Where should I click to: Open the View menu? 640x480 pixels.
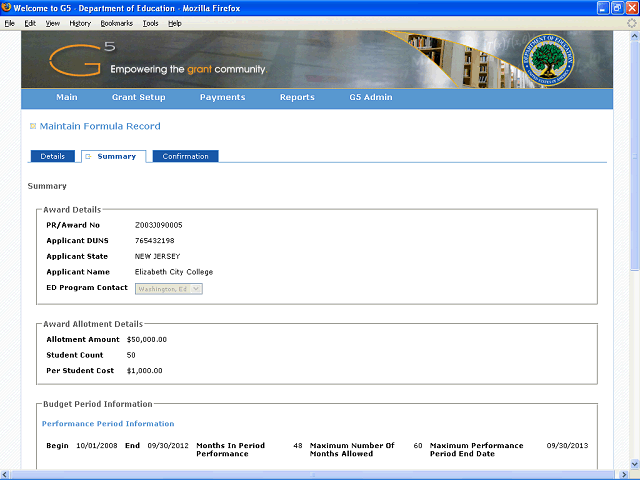53,23
